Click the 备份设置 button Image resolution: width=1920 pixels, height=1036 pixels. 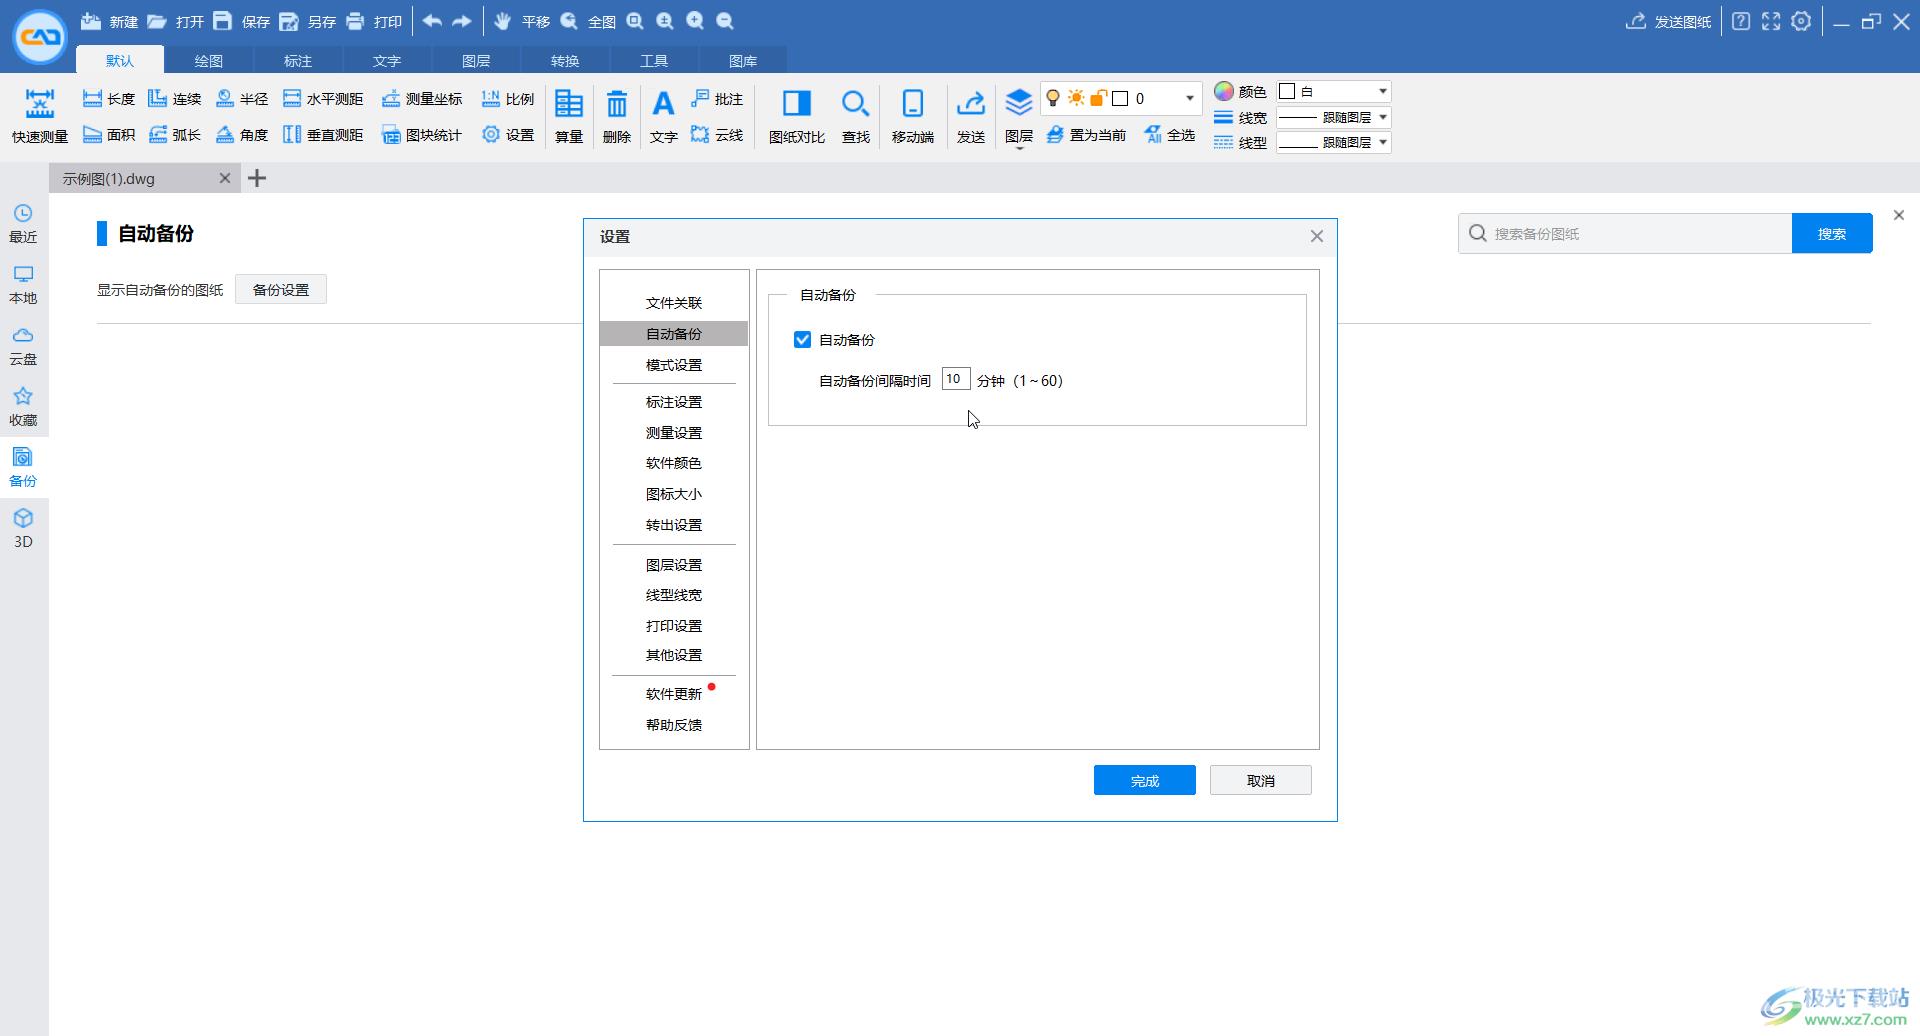click(x=281, y=290)
